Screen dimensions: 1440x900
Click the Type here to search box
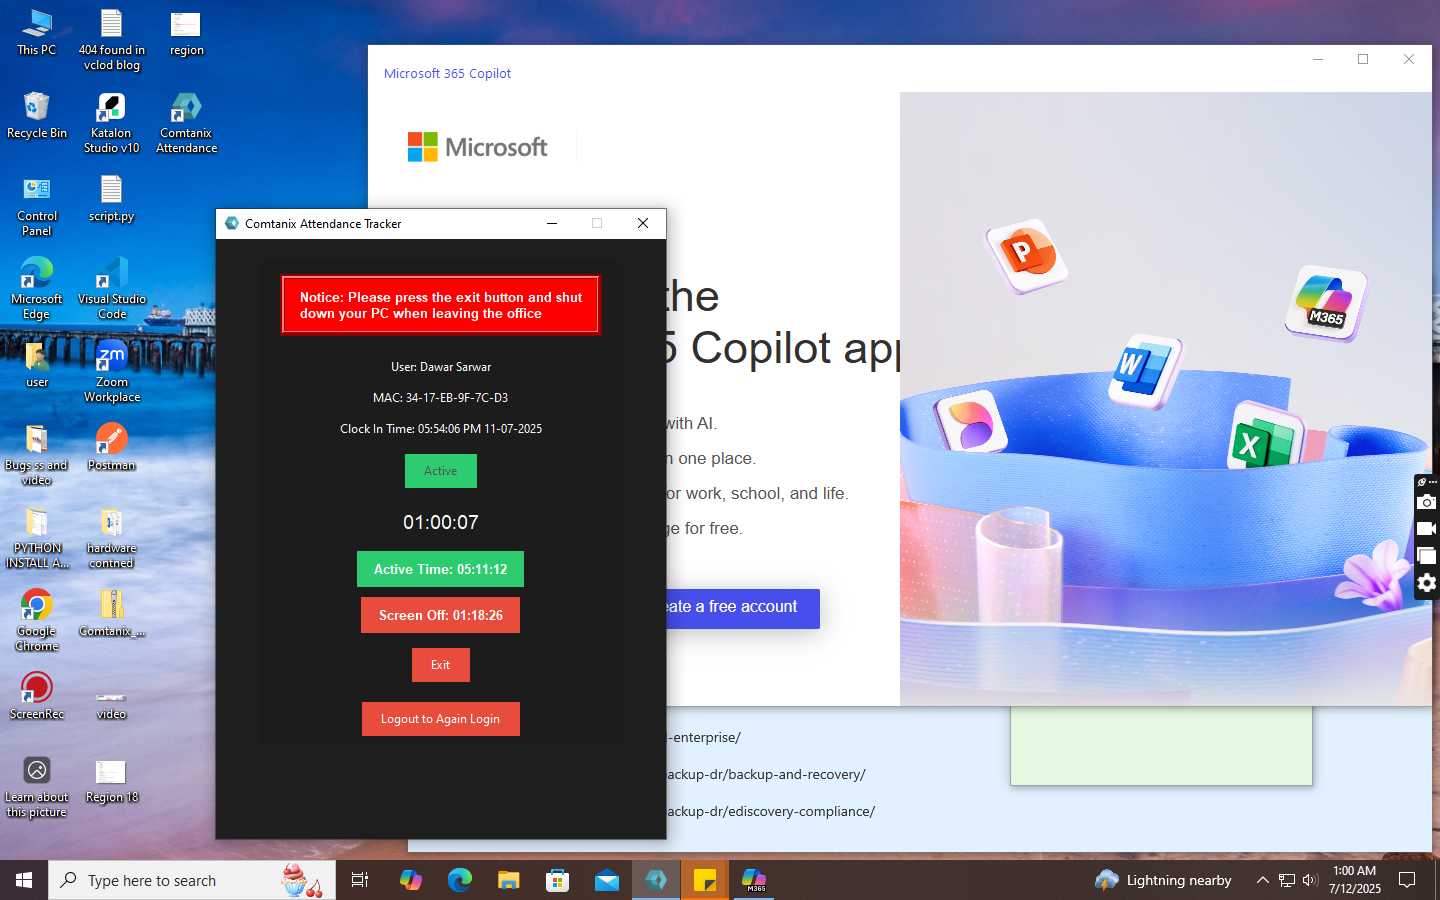[192, 880]
